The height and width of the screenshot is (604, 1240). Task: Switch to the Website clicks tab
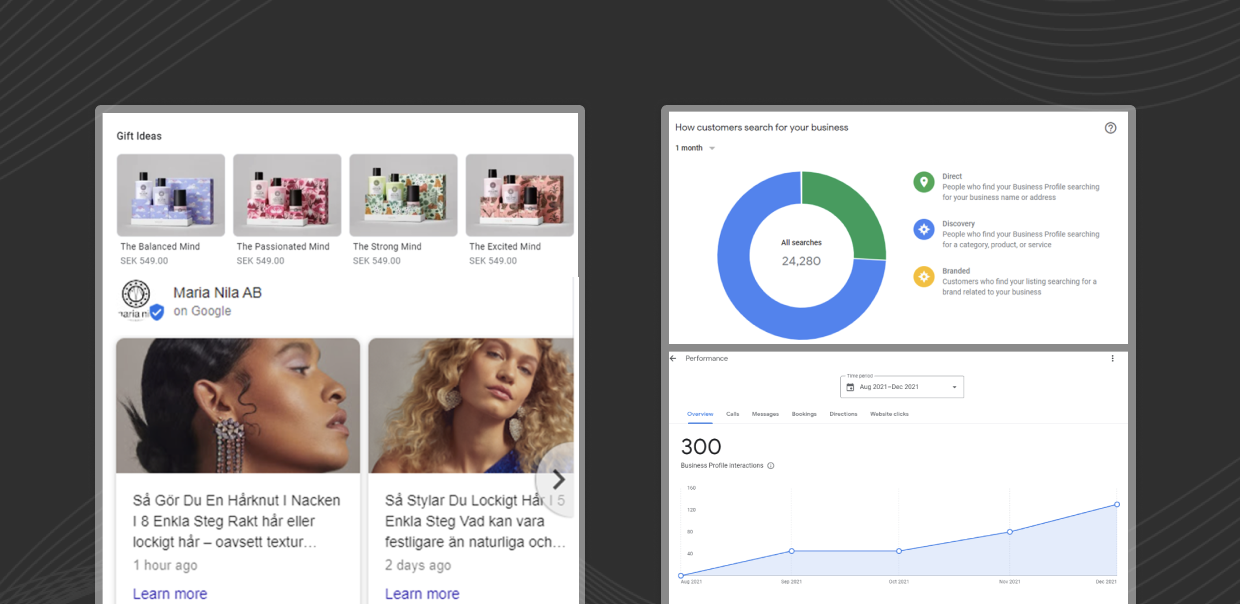889,413
